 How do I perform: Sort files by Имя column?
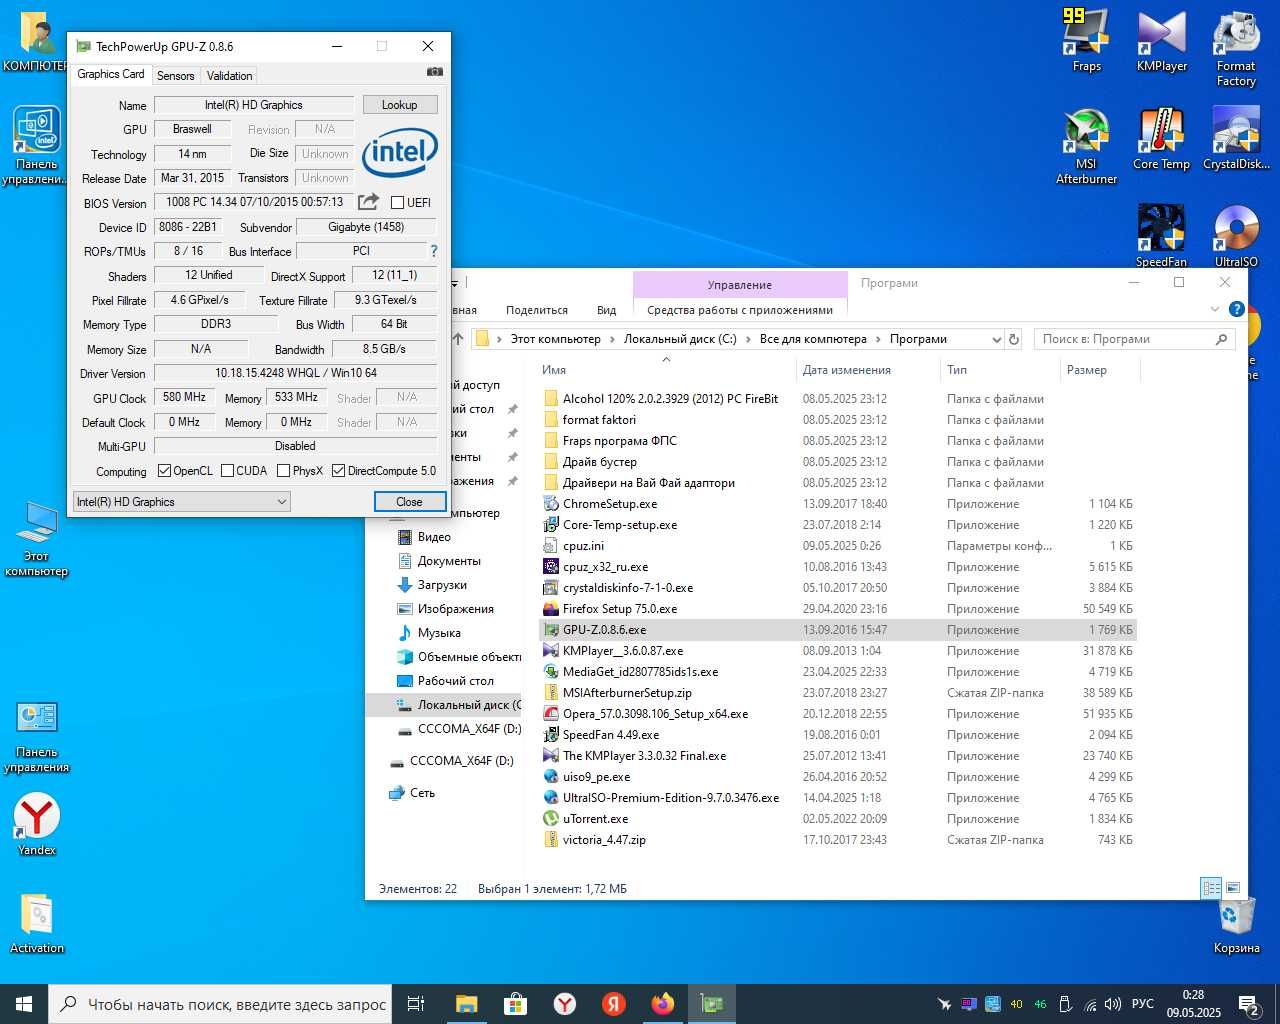[x=666, y=370]
